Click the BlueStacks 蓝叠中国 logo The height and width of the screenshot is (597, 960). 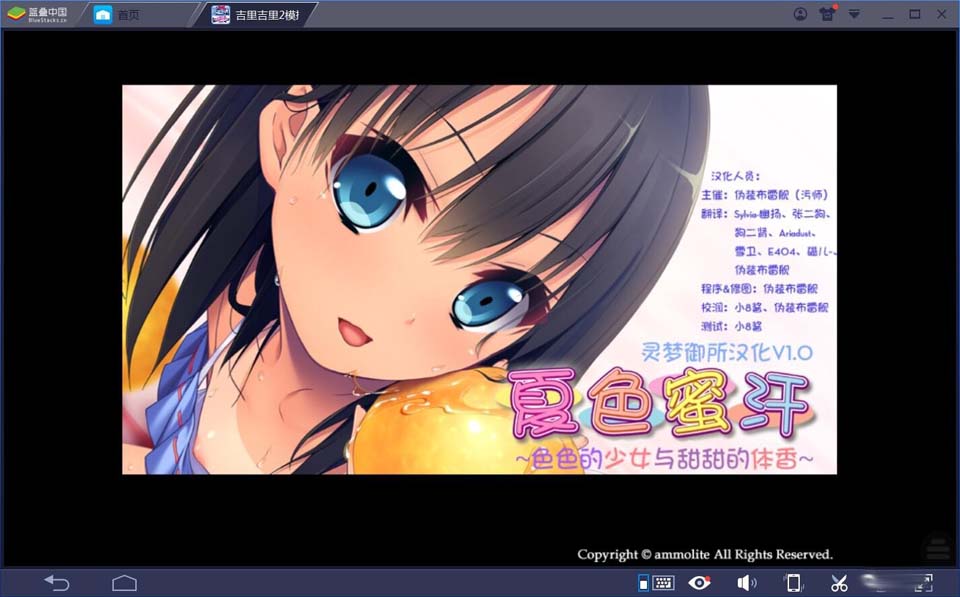pyautogui.click(x=38, y=15)
